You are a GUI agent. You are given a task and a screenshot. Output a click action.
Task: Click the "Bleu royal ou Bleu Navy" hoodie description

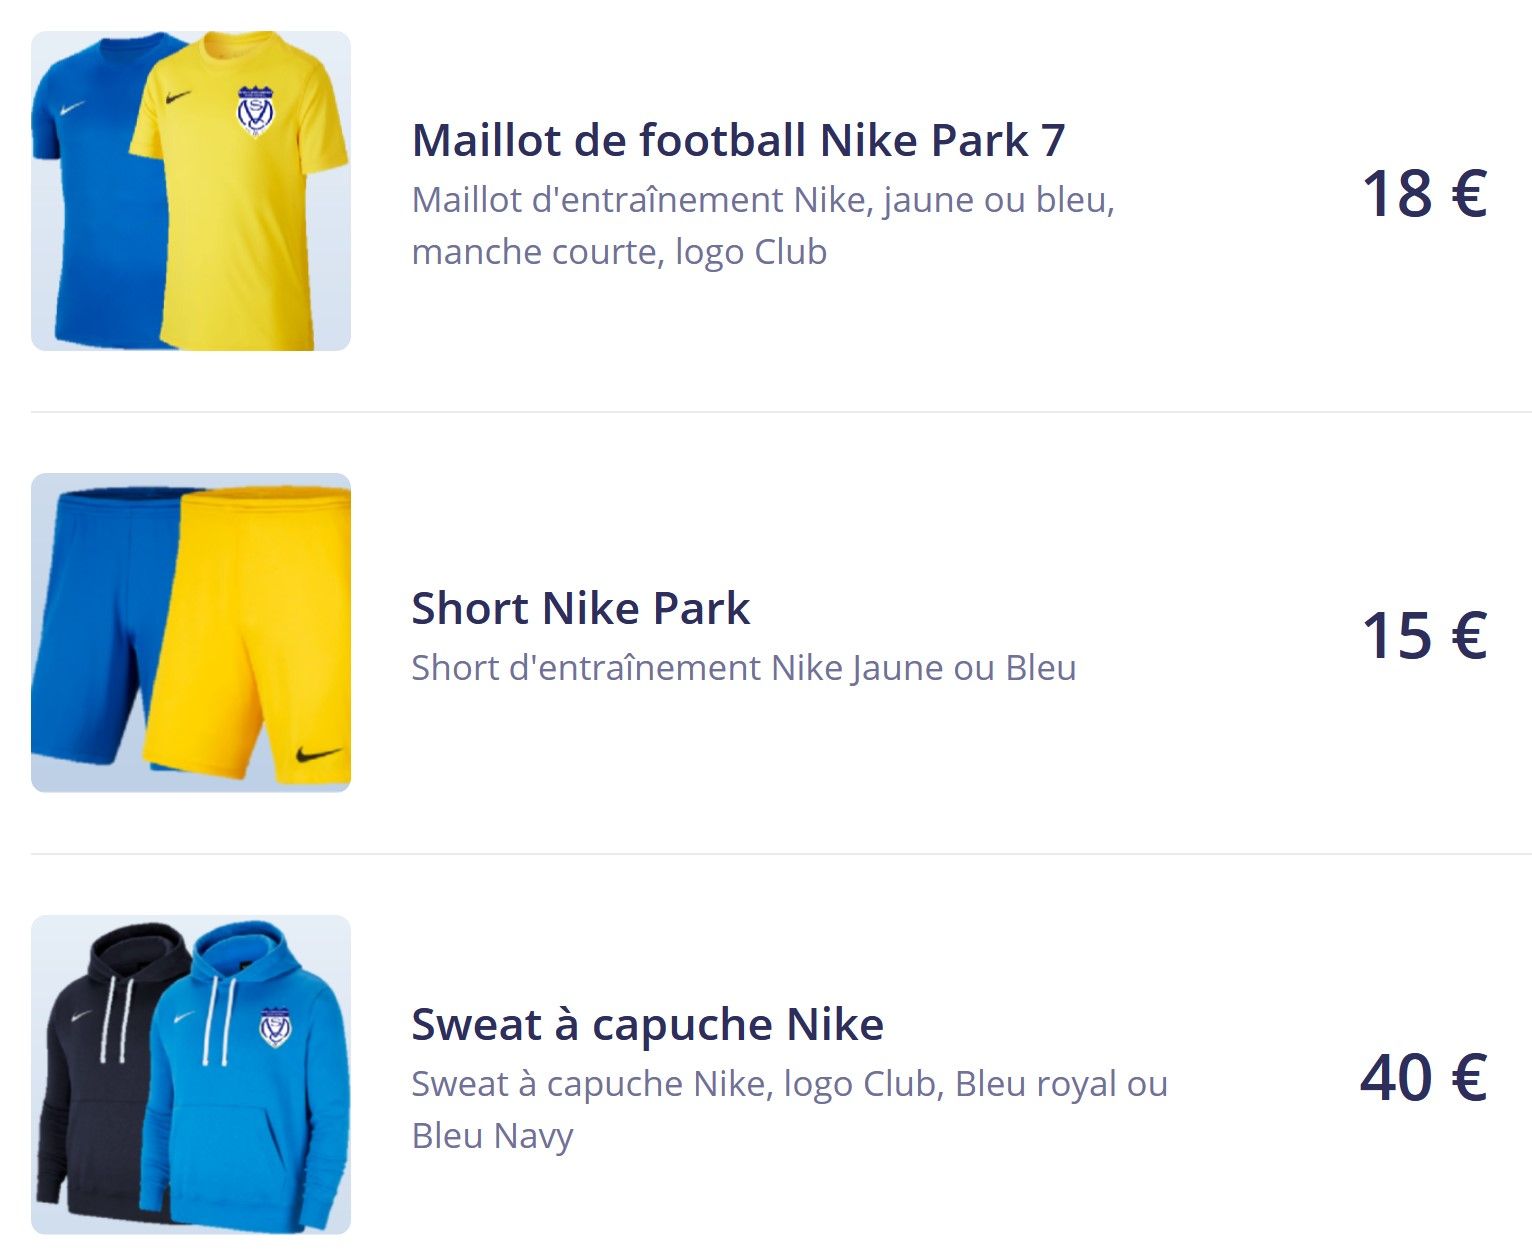click(789, 1109)
